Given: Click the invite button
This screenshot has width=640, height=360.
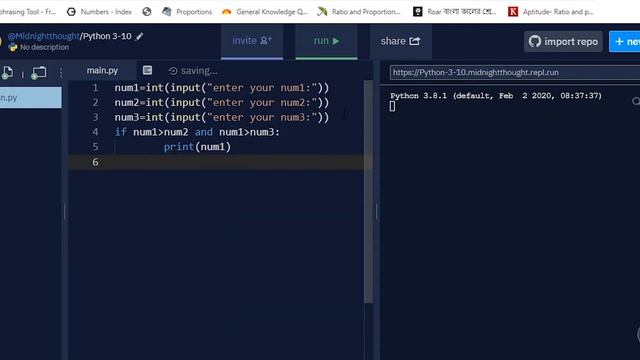Looking at the screenshot, I should click(252, 41).
